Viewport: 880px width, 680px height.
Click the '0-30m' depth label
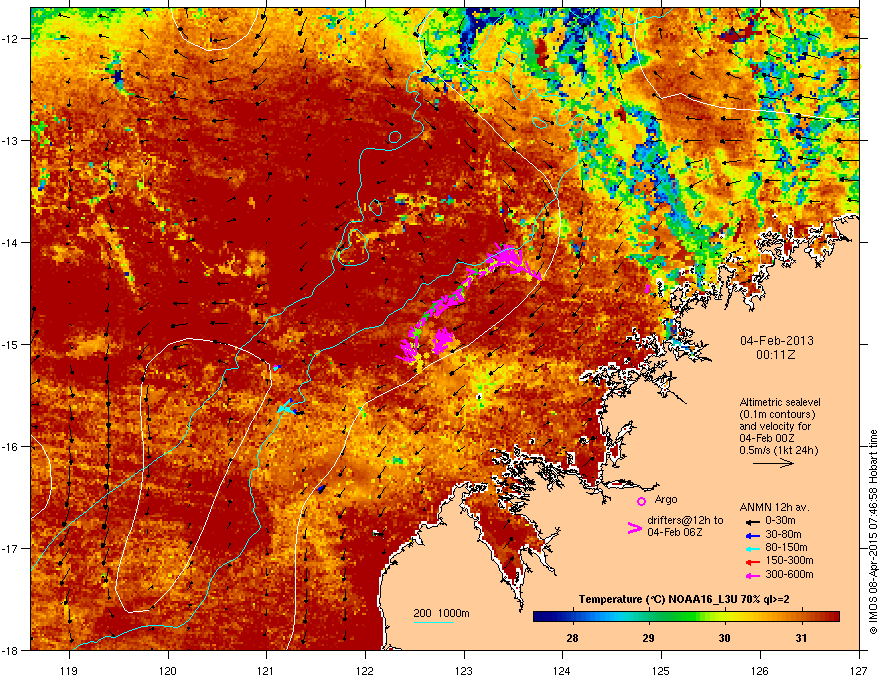[x=780, y=521]
